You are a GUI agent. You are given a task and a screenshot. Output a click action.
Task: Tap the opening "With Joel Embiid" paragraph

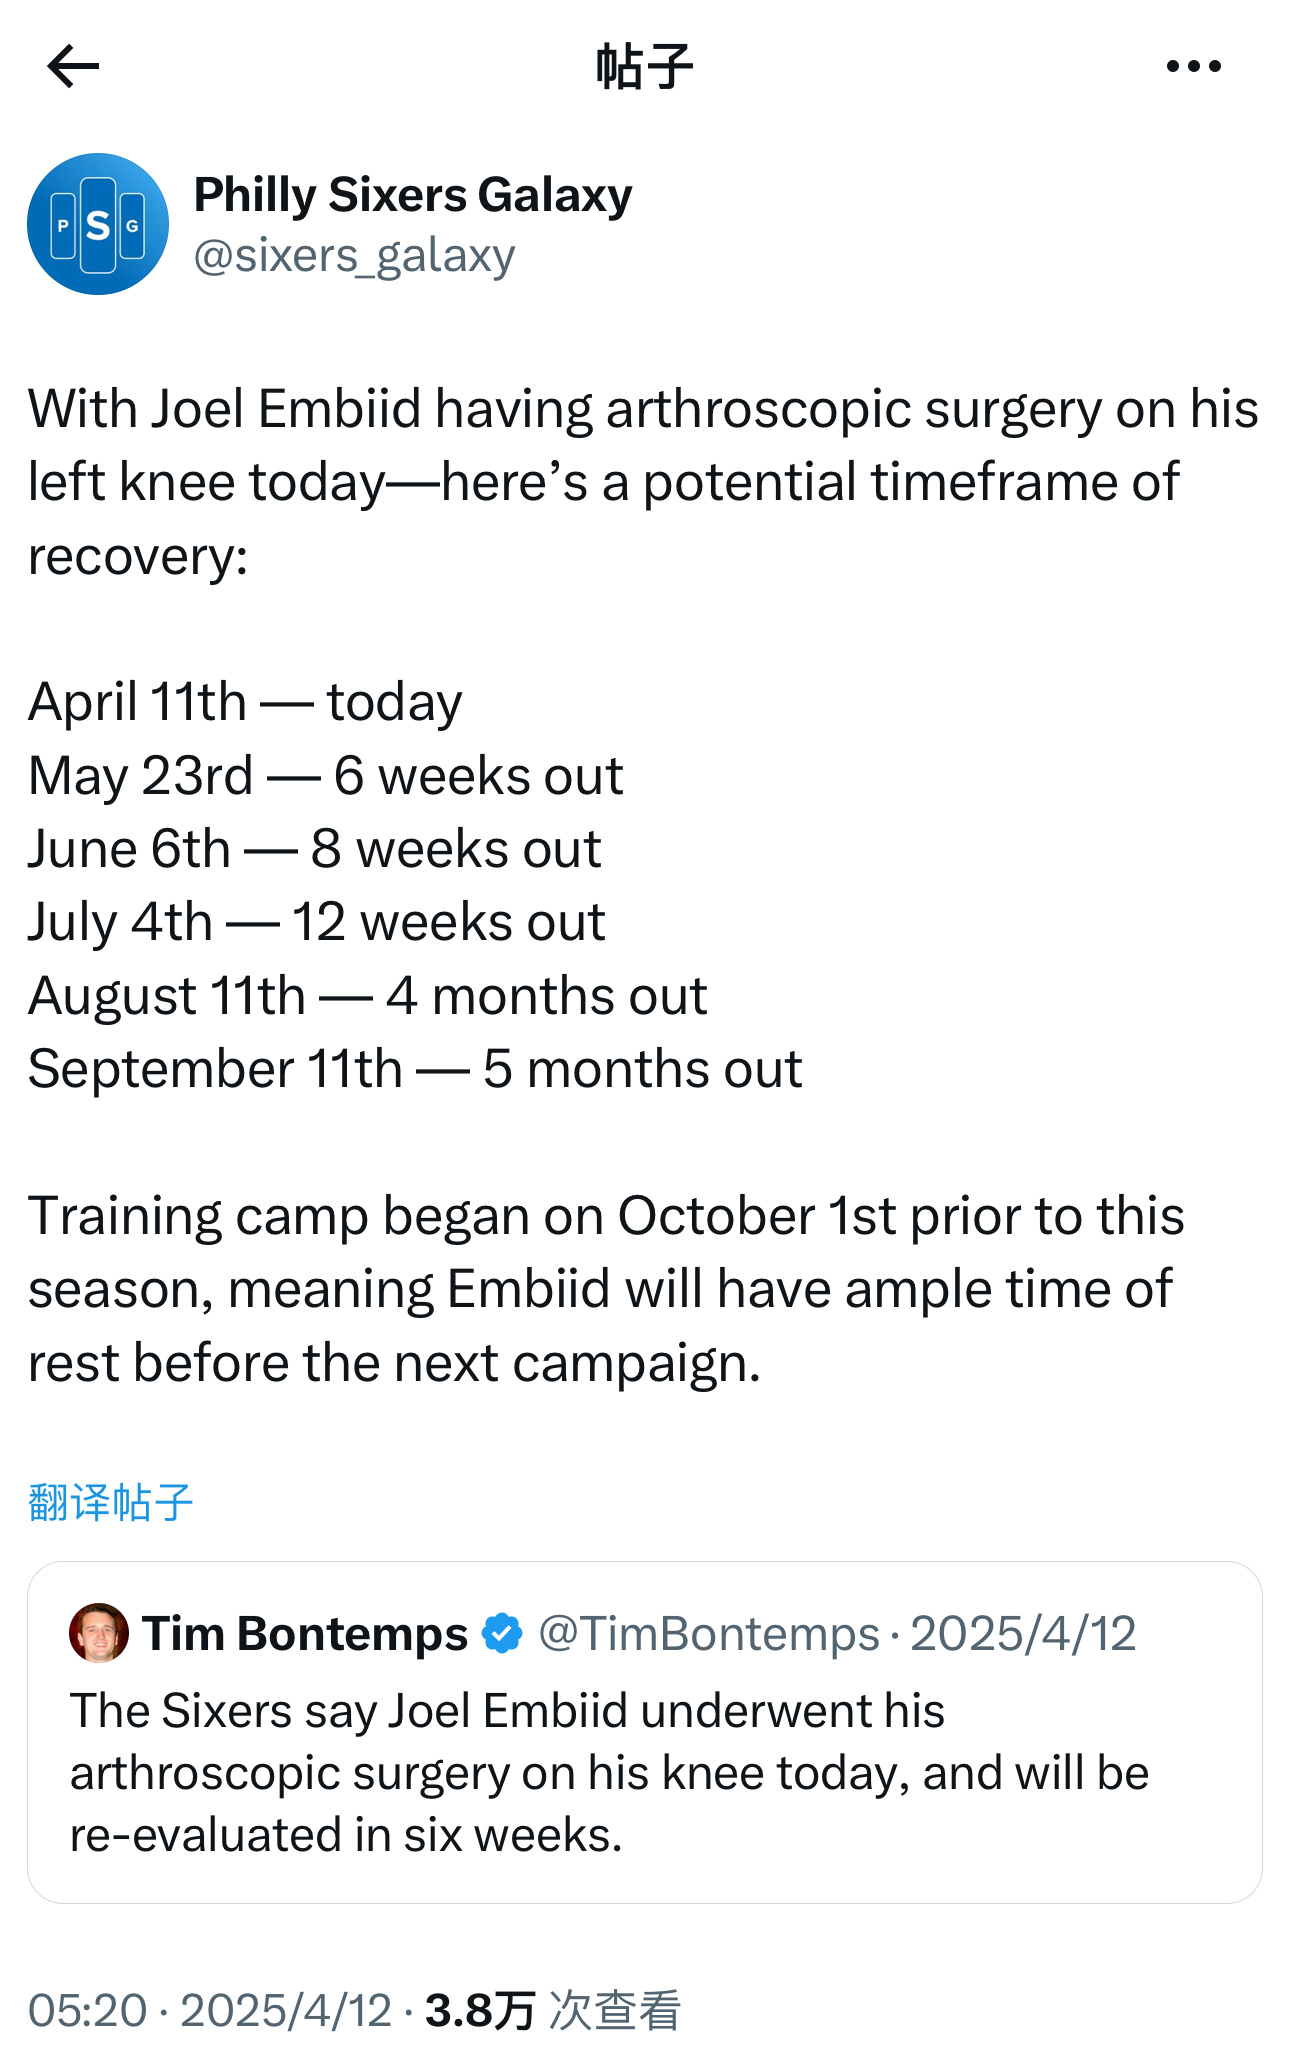click(x=640, y=482)
